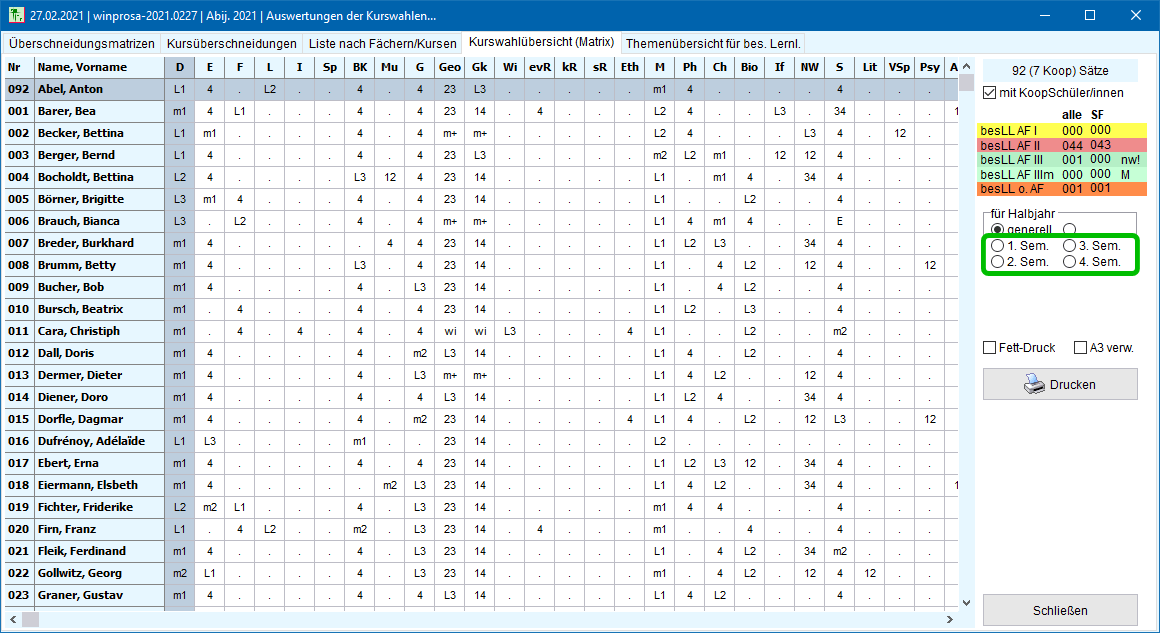
Task: Click the vertical scrollbar down arrow
Action: pos(966,602)
